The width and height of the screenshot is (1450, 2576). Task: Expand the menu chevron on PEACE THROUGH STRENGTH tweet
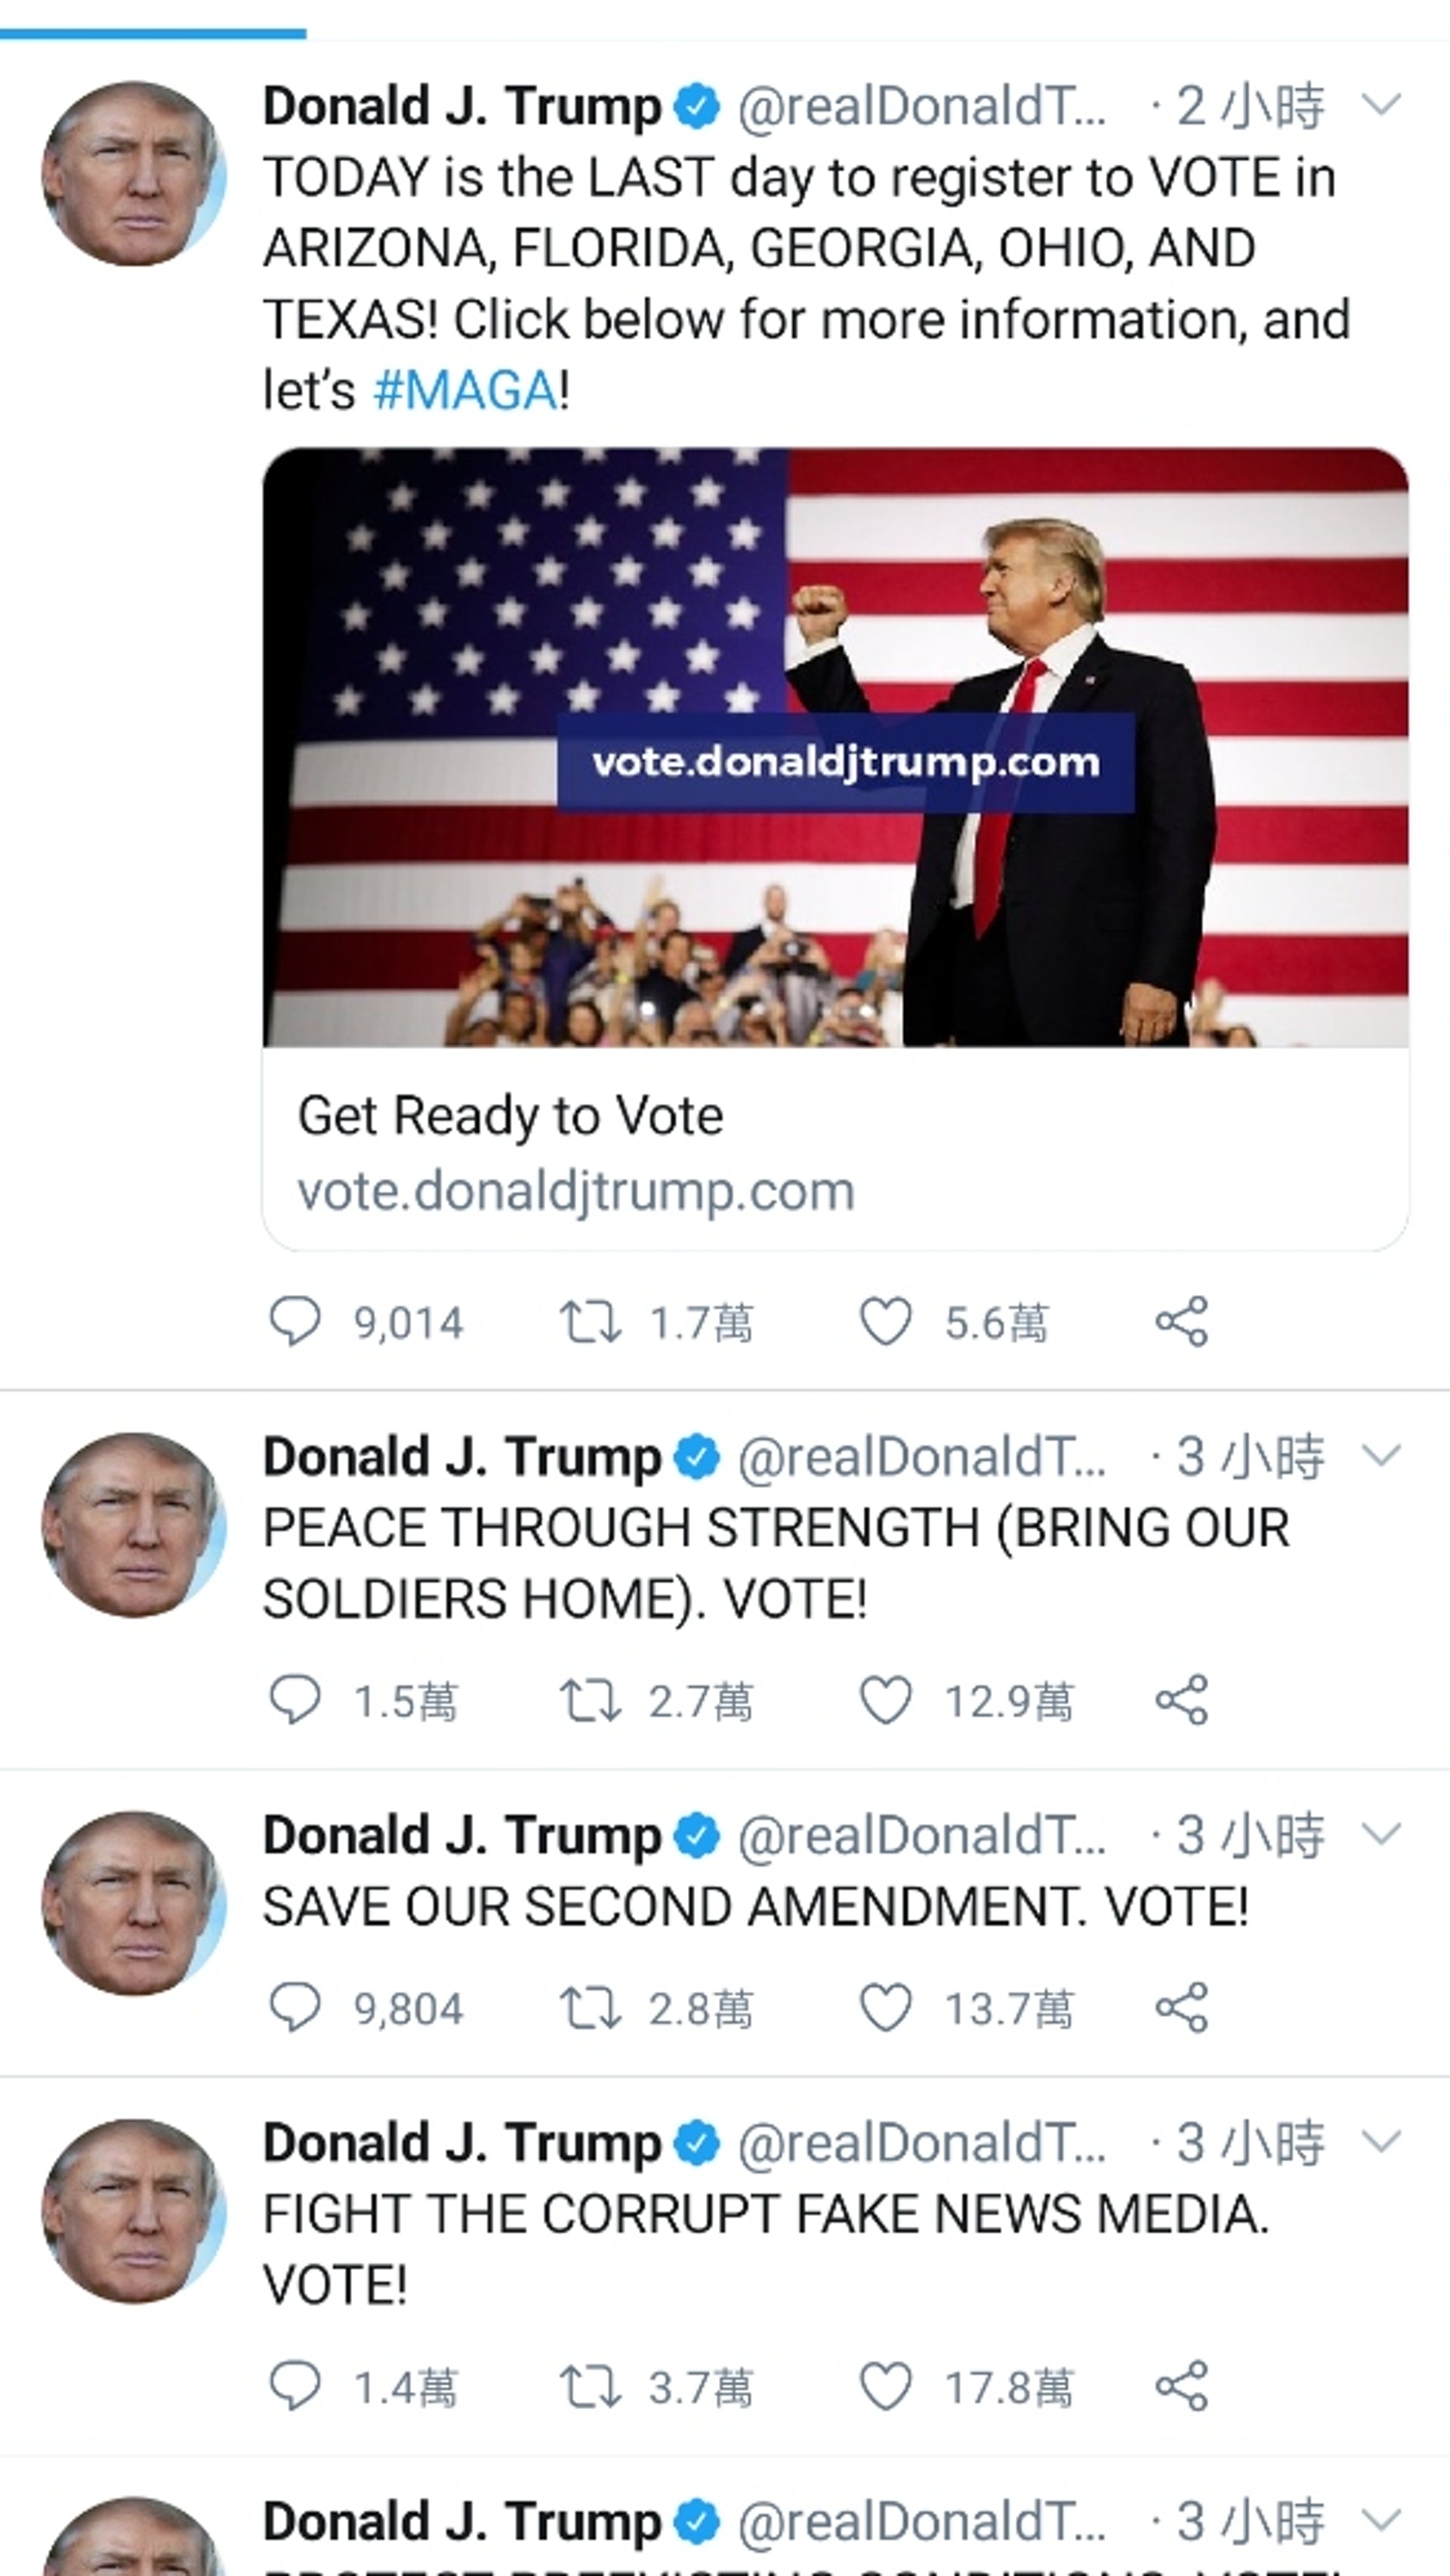click(1381, 1455)
